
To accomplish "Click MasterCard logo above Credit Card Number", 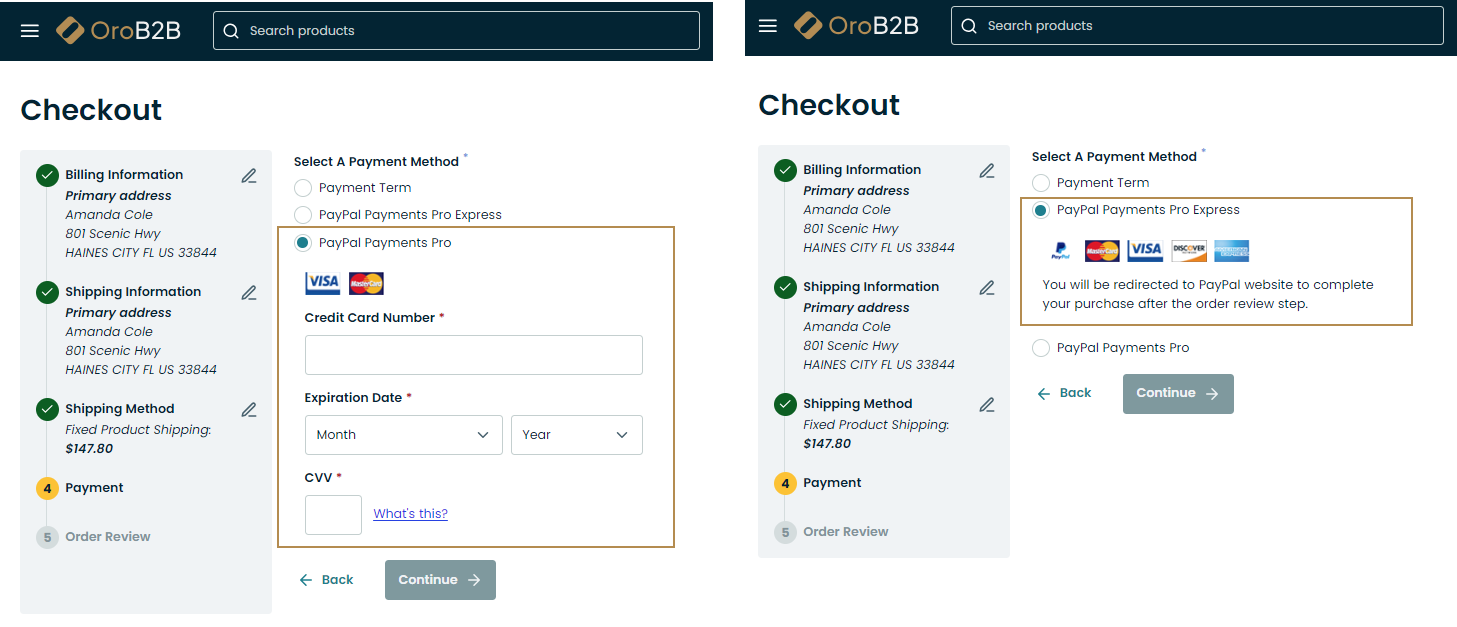I will 366,283.
